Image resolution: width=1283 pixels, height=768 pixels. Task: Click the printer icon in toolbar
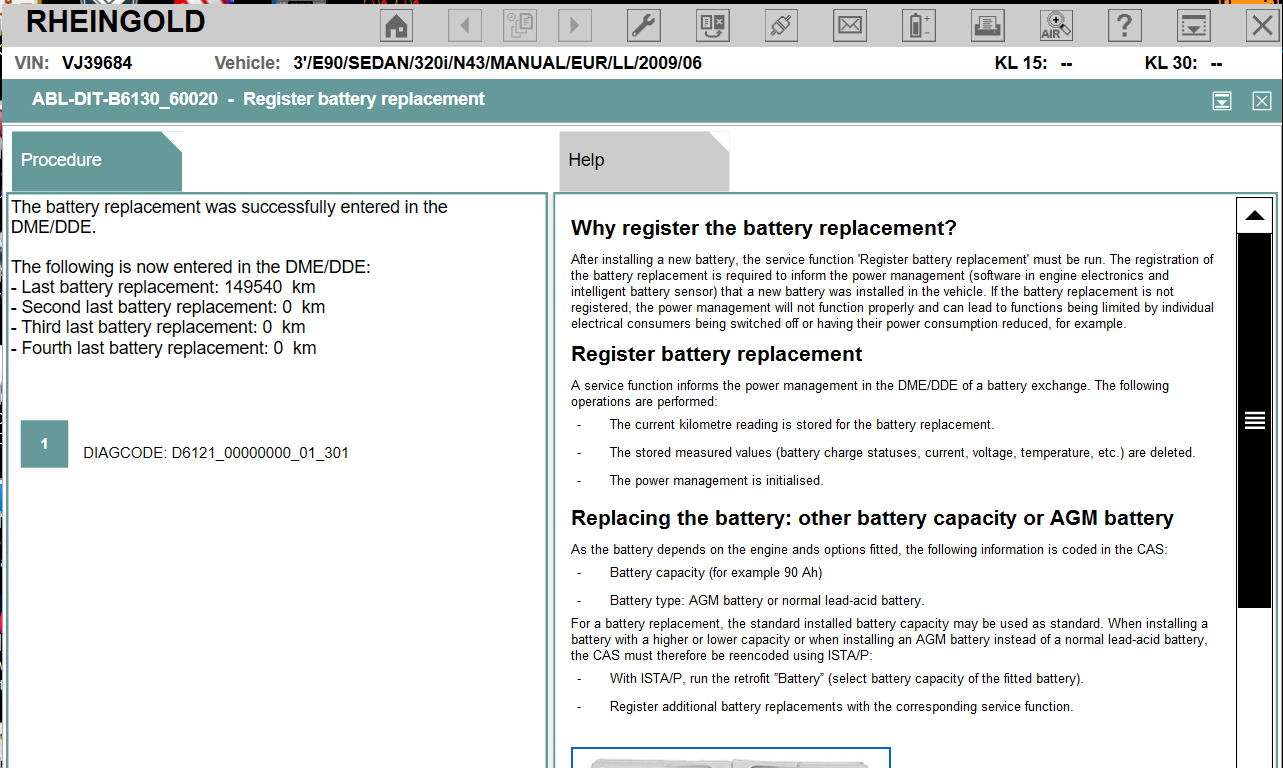click(987, 25)
